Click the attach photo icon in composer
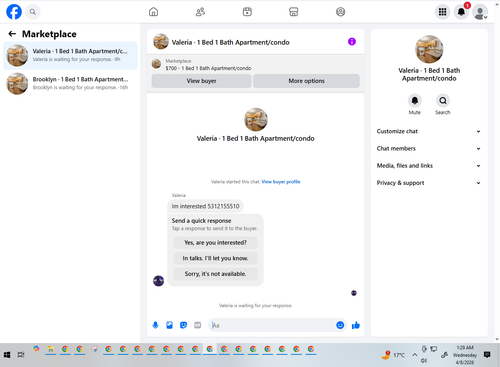 pyautogui.click(x=169, y=325)
